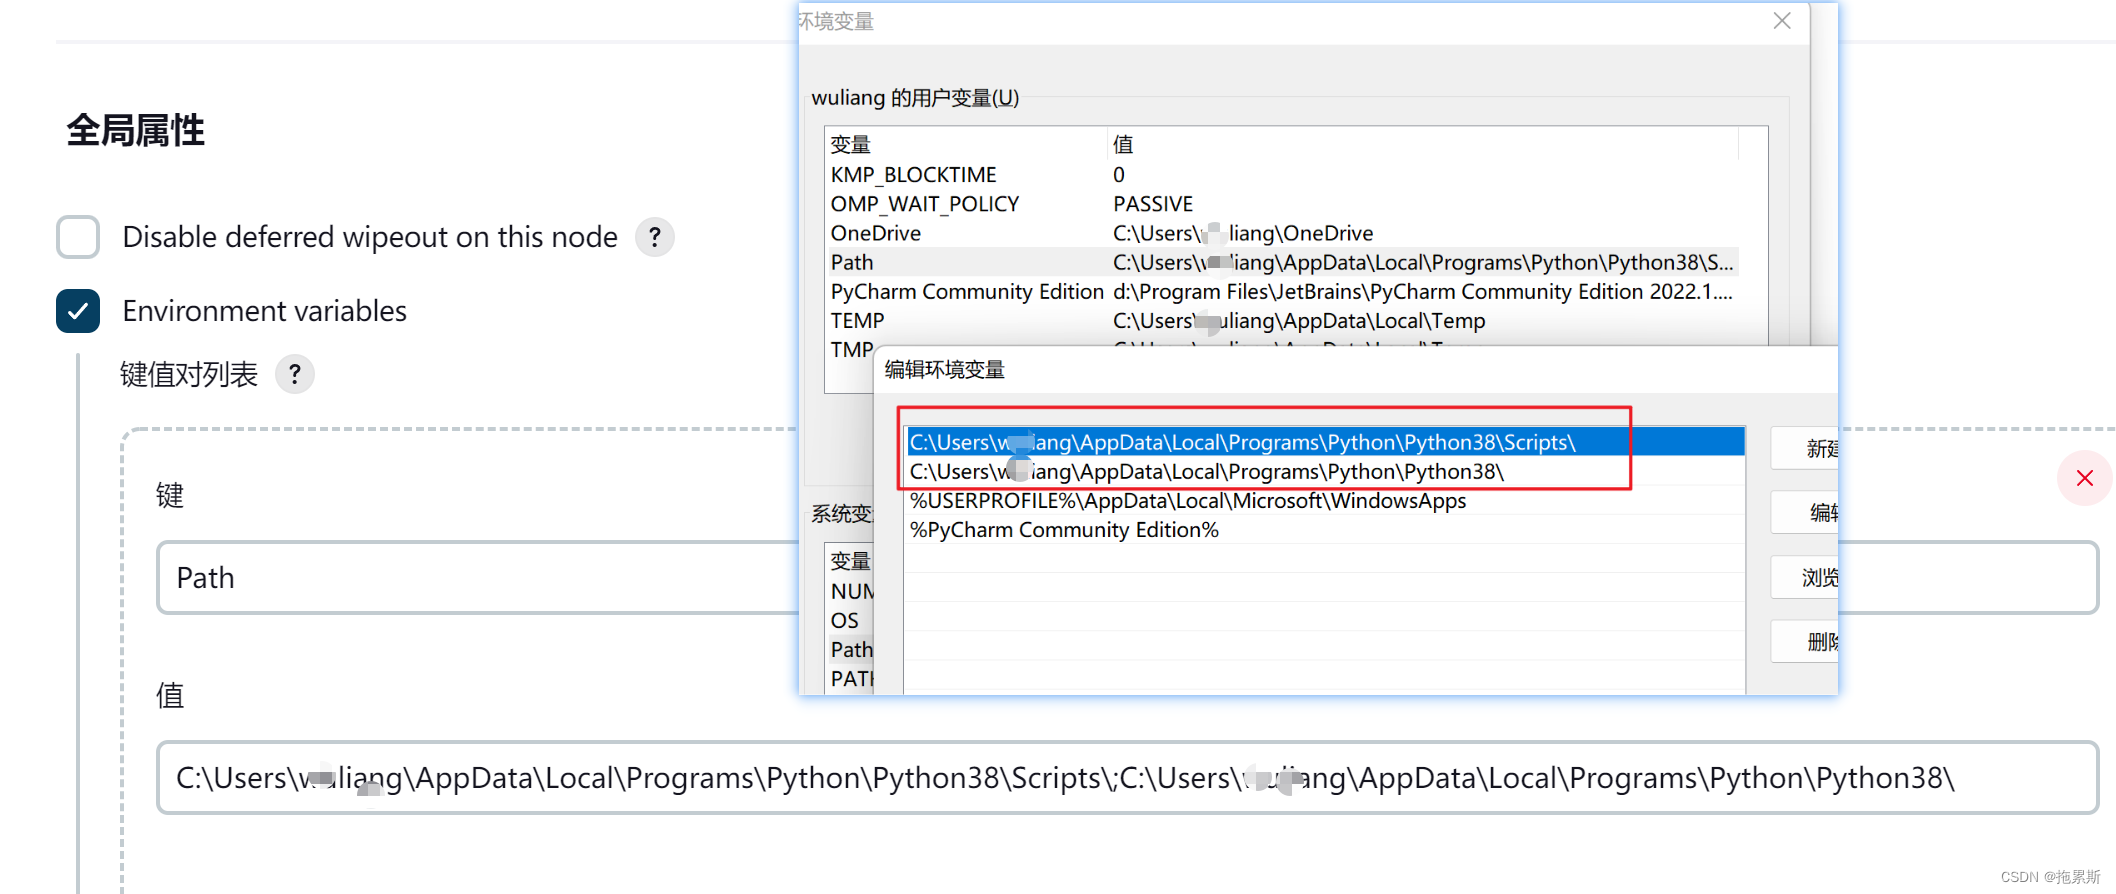Open help icon next to 键值对列表
Screen dimensions: 2116x894
pos(295,374)
